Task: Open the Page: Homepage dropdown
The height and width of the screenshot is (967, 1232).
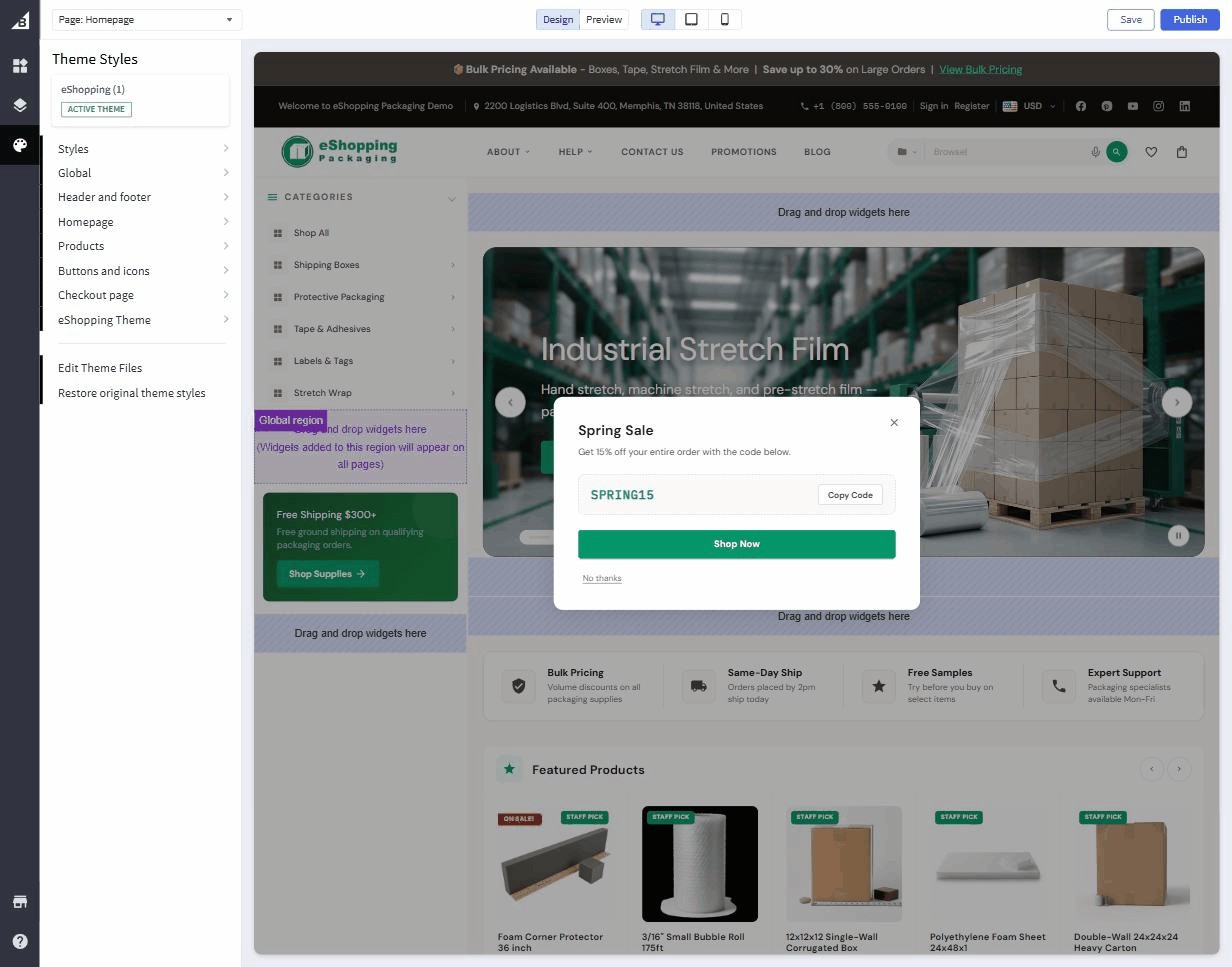Action: [147, 19]
